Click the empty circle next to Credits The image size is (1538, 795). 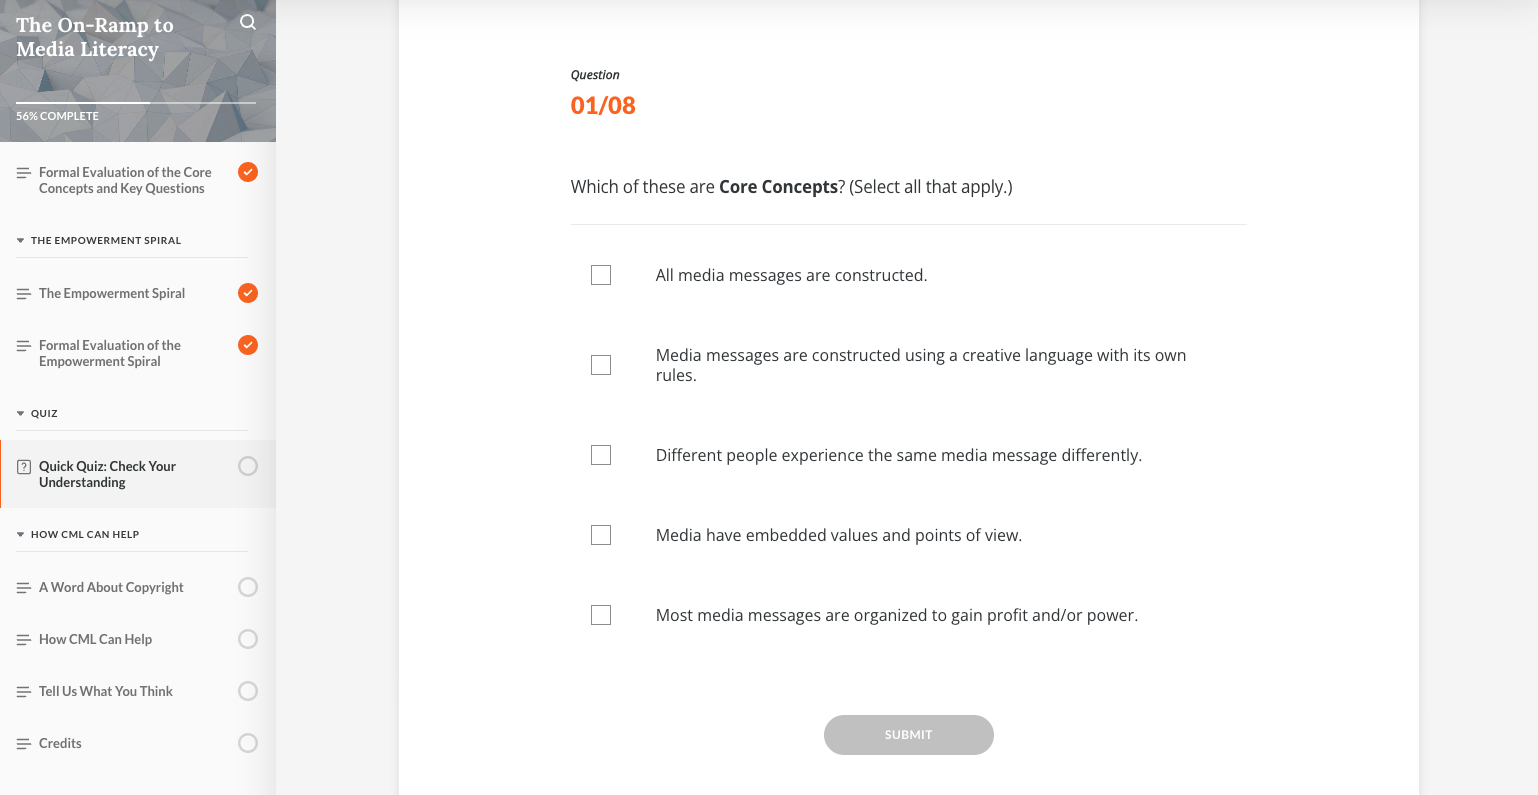coord(248,743)
